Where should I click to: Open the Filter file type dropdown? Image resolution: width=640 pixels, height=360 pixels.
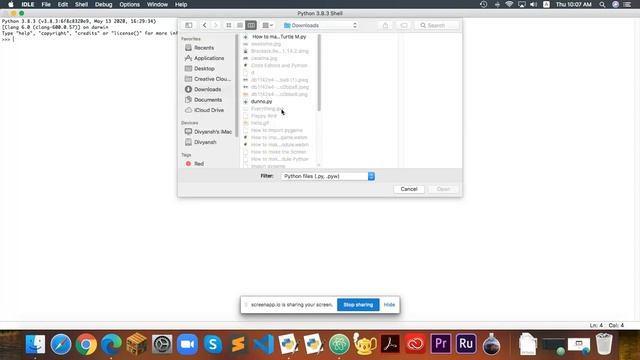328,176
